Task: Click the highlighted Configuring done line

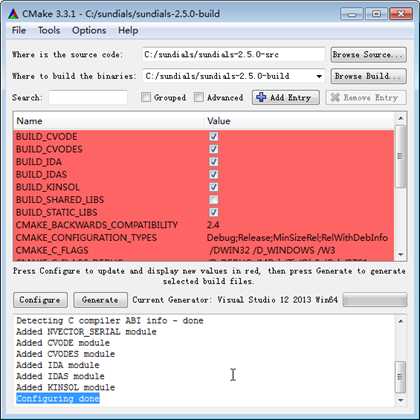Action: point(58,398)
